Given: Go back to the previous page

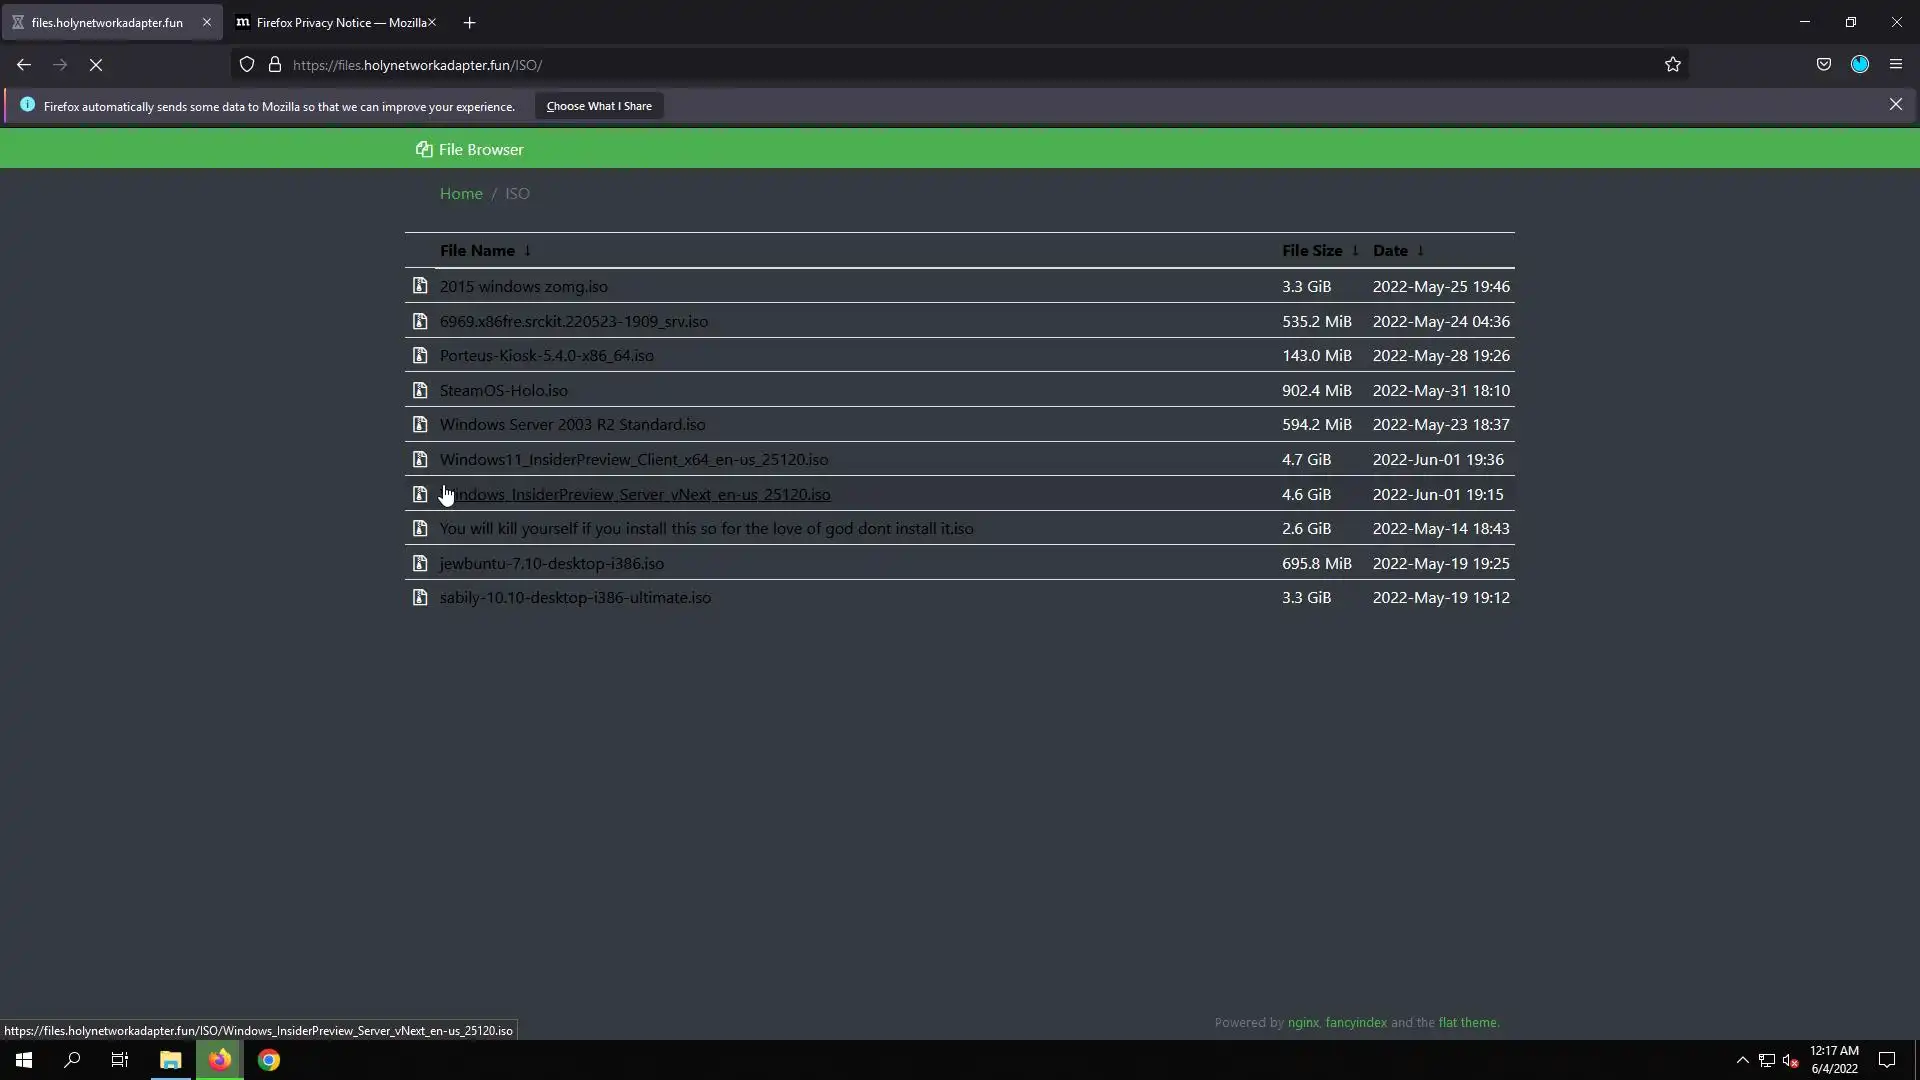Looking at the screenshot, I should click(24, 65).
